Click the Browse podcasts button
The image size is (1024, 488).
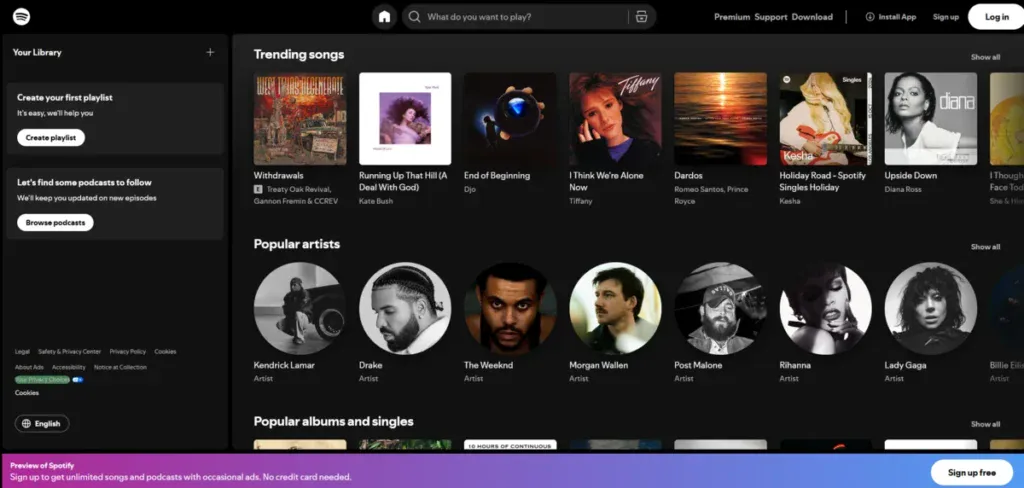click(x=56, y=223)
